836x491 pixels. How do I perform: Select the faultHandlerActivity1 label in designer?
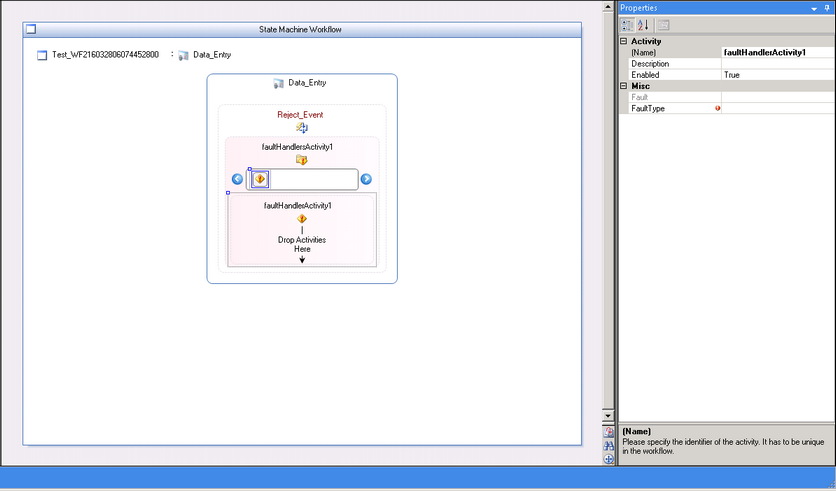(298, 205)
